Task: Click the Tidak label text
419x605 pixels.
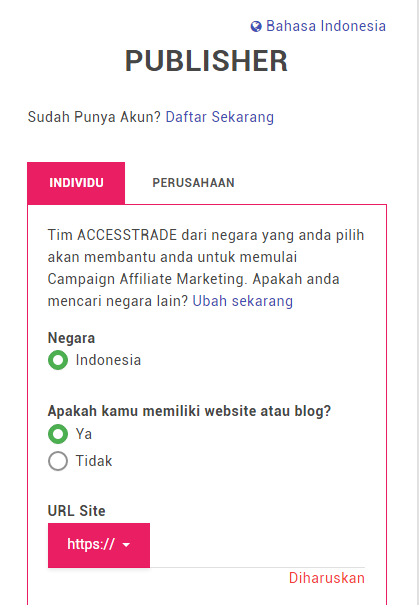Action: (x=94, y=461)
